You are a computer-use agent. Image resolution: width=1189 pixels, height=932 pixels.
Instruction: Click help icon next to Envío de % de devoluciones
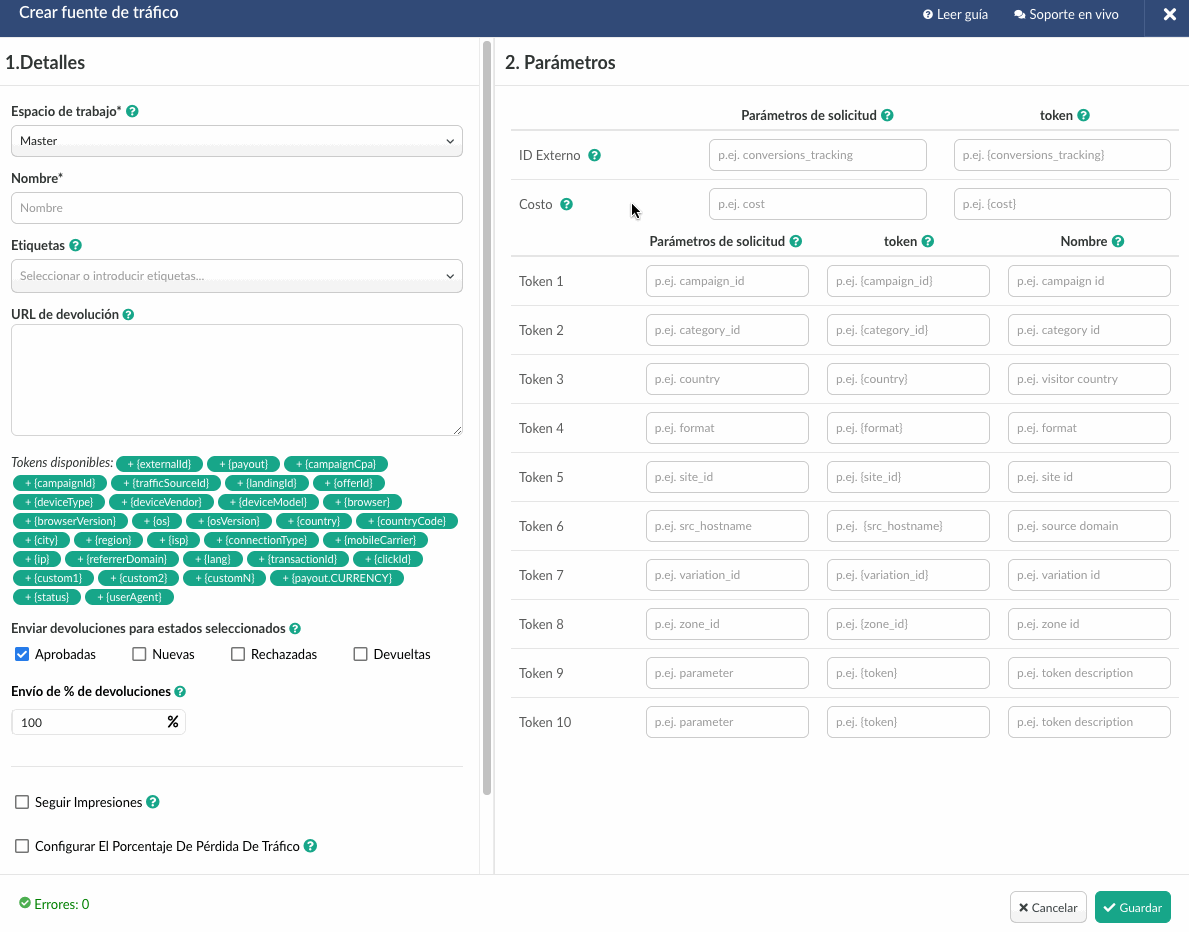click(x=180, y=691)
